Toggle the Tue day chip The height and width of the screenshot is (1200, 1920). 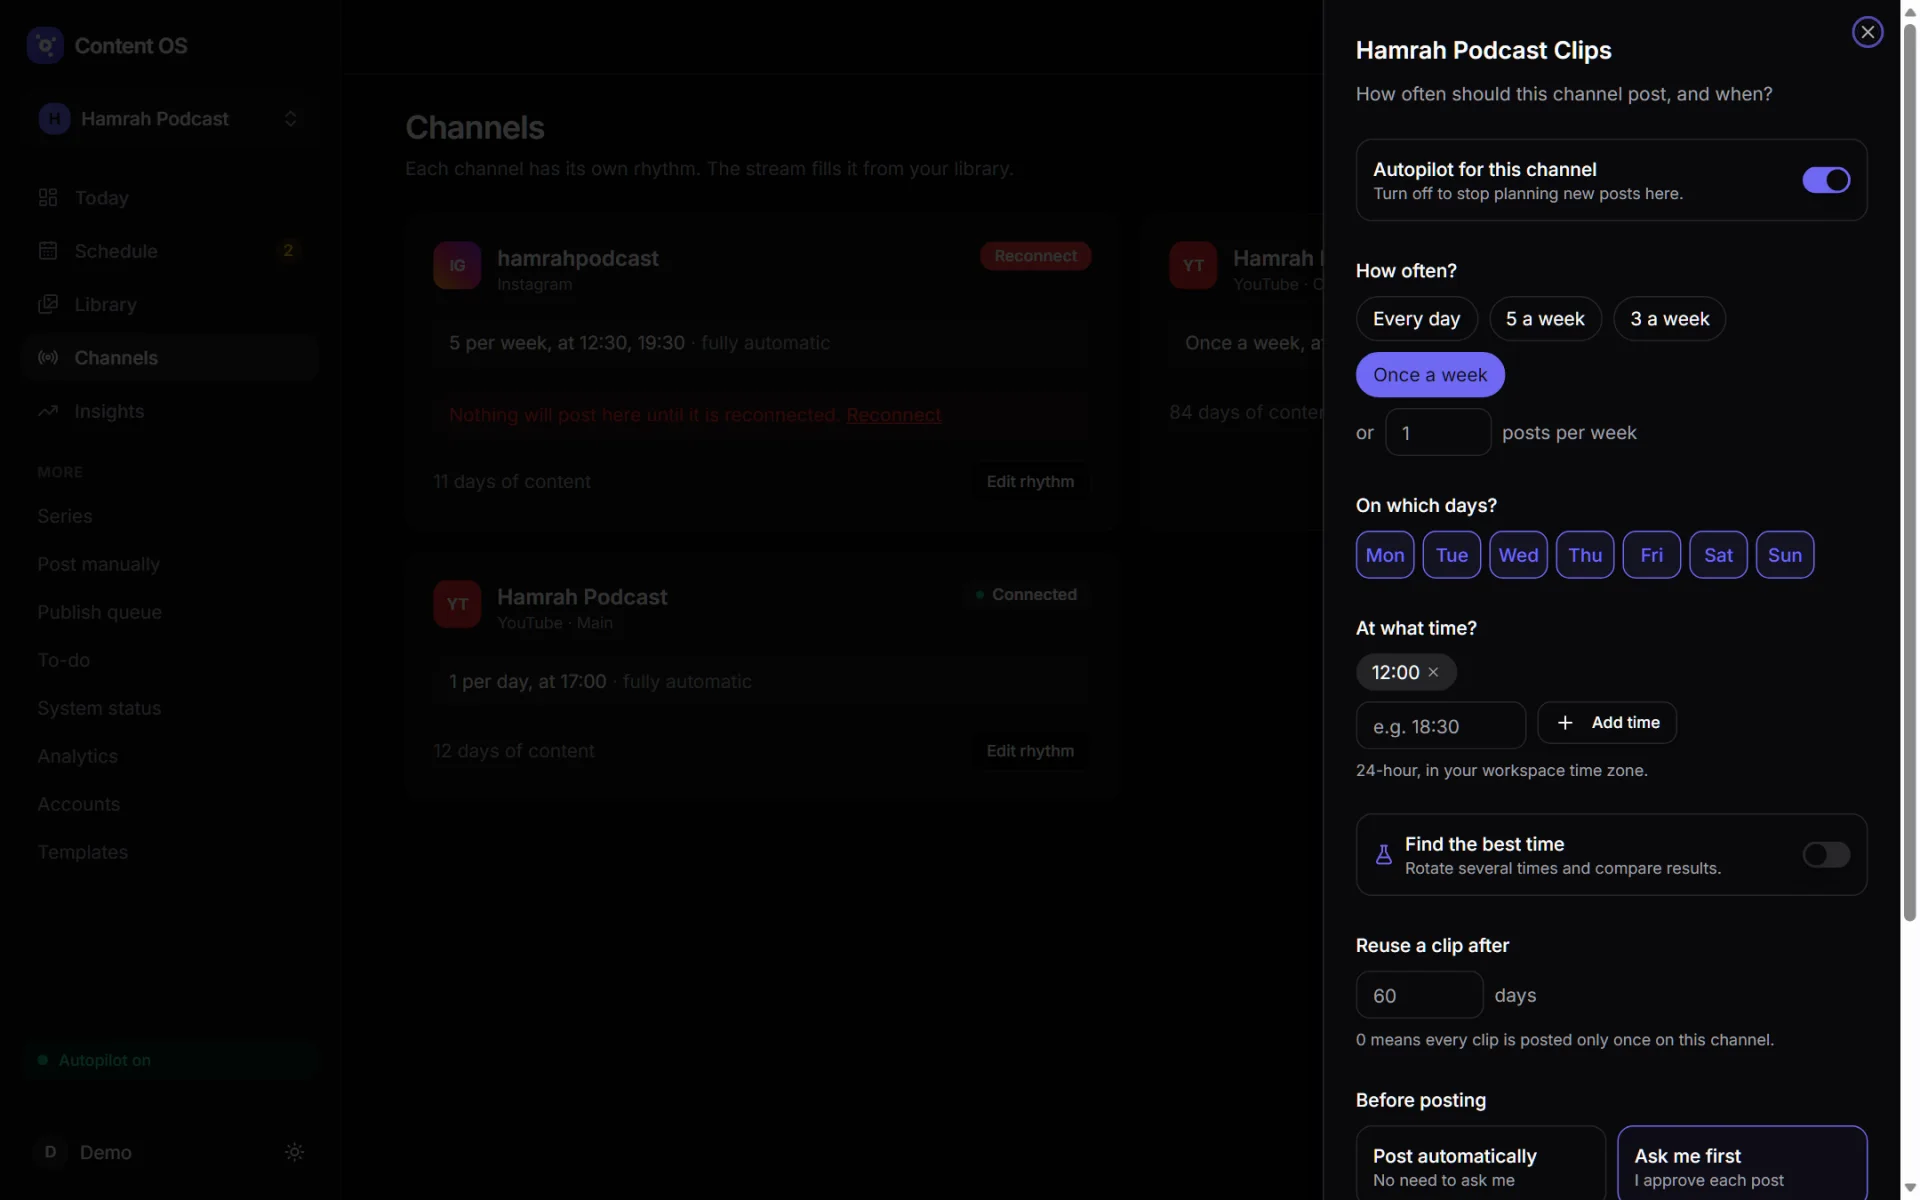[1451, 555]
